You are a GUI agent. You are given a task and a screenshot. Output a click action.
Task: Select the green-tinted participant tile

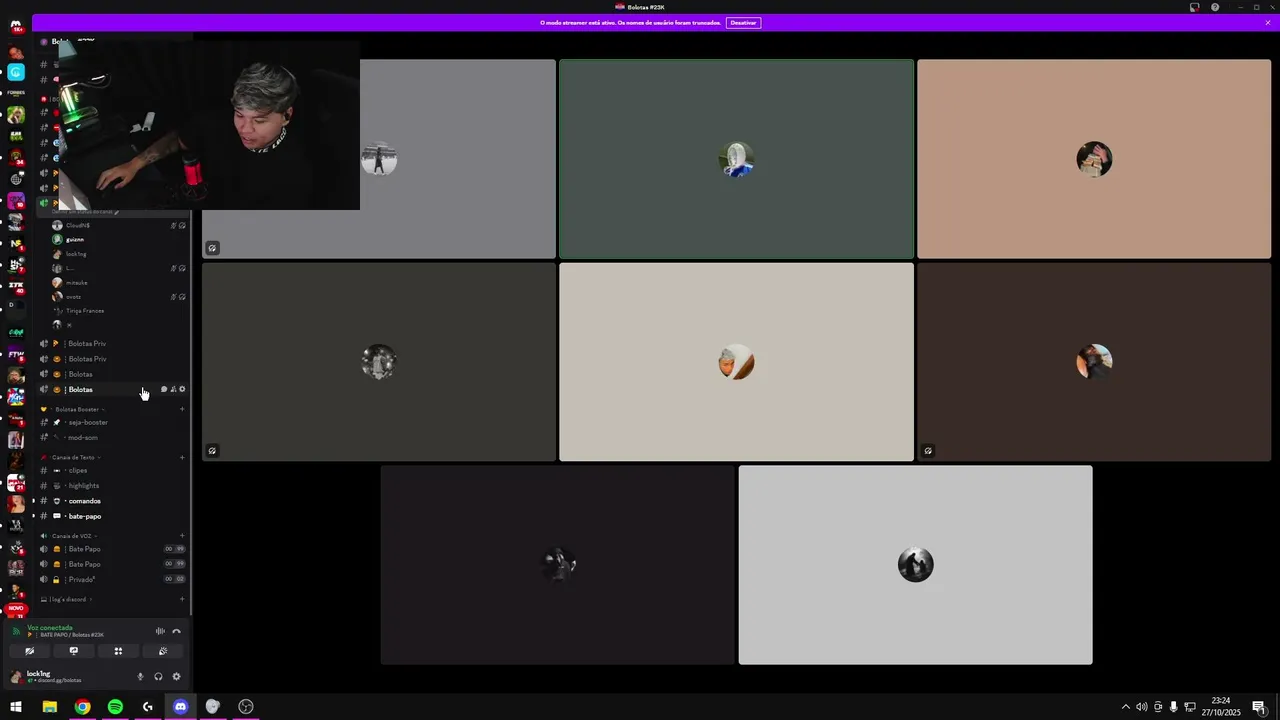coord(736,159)
